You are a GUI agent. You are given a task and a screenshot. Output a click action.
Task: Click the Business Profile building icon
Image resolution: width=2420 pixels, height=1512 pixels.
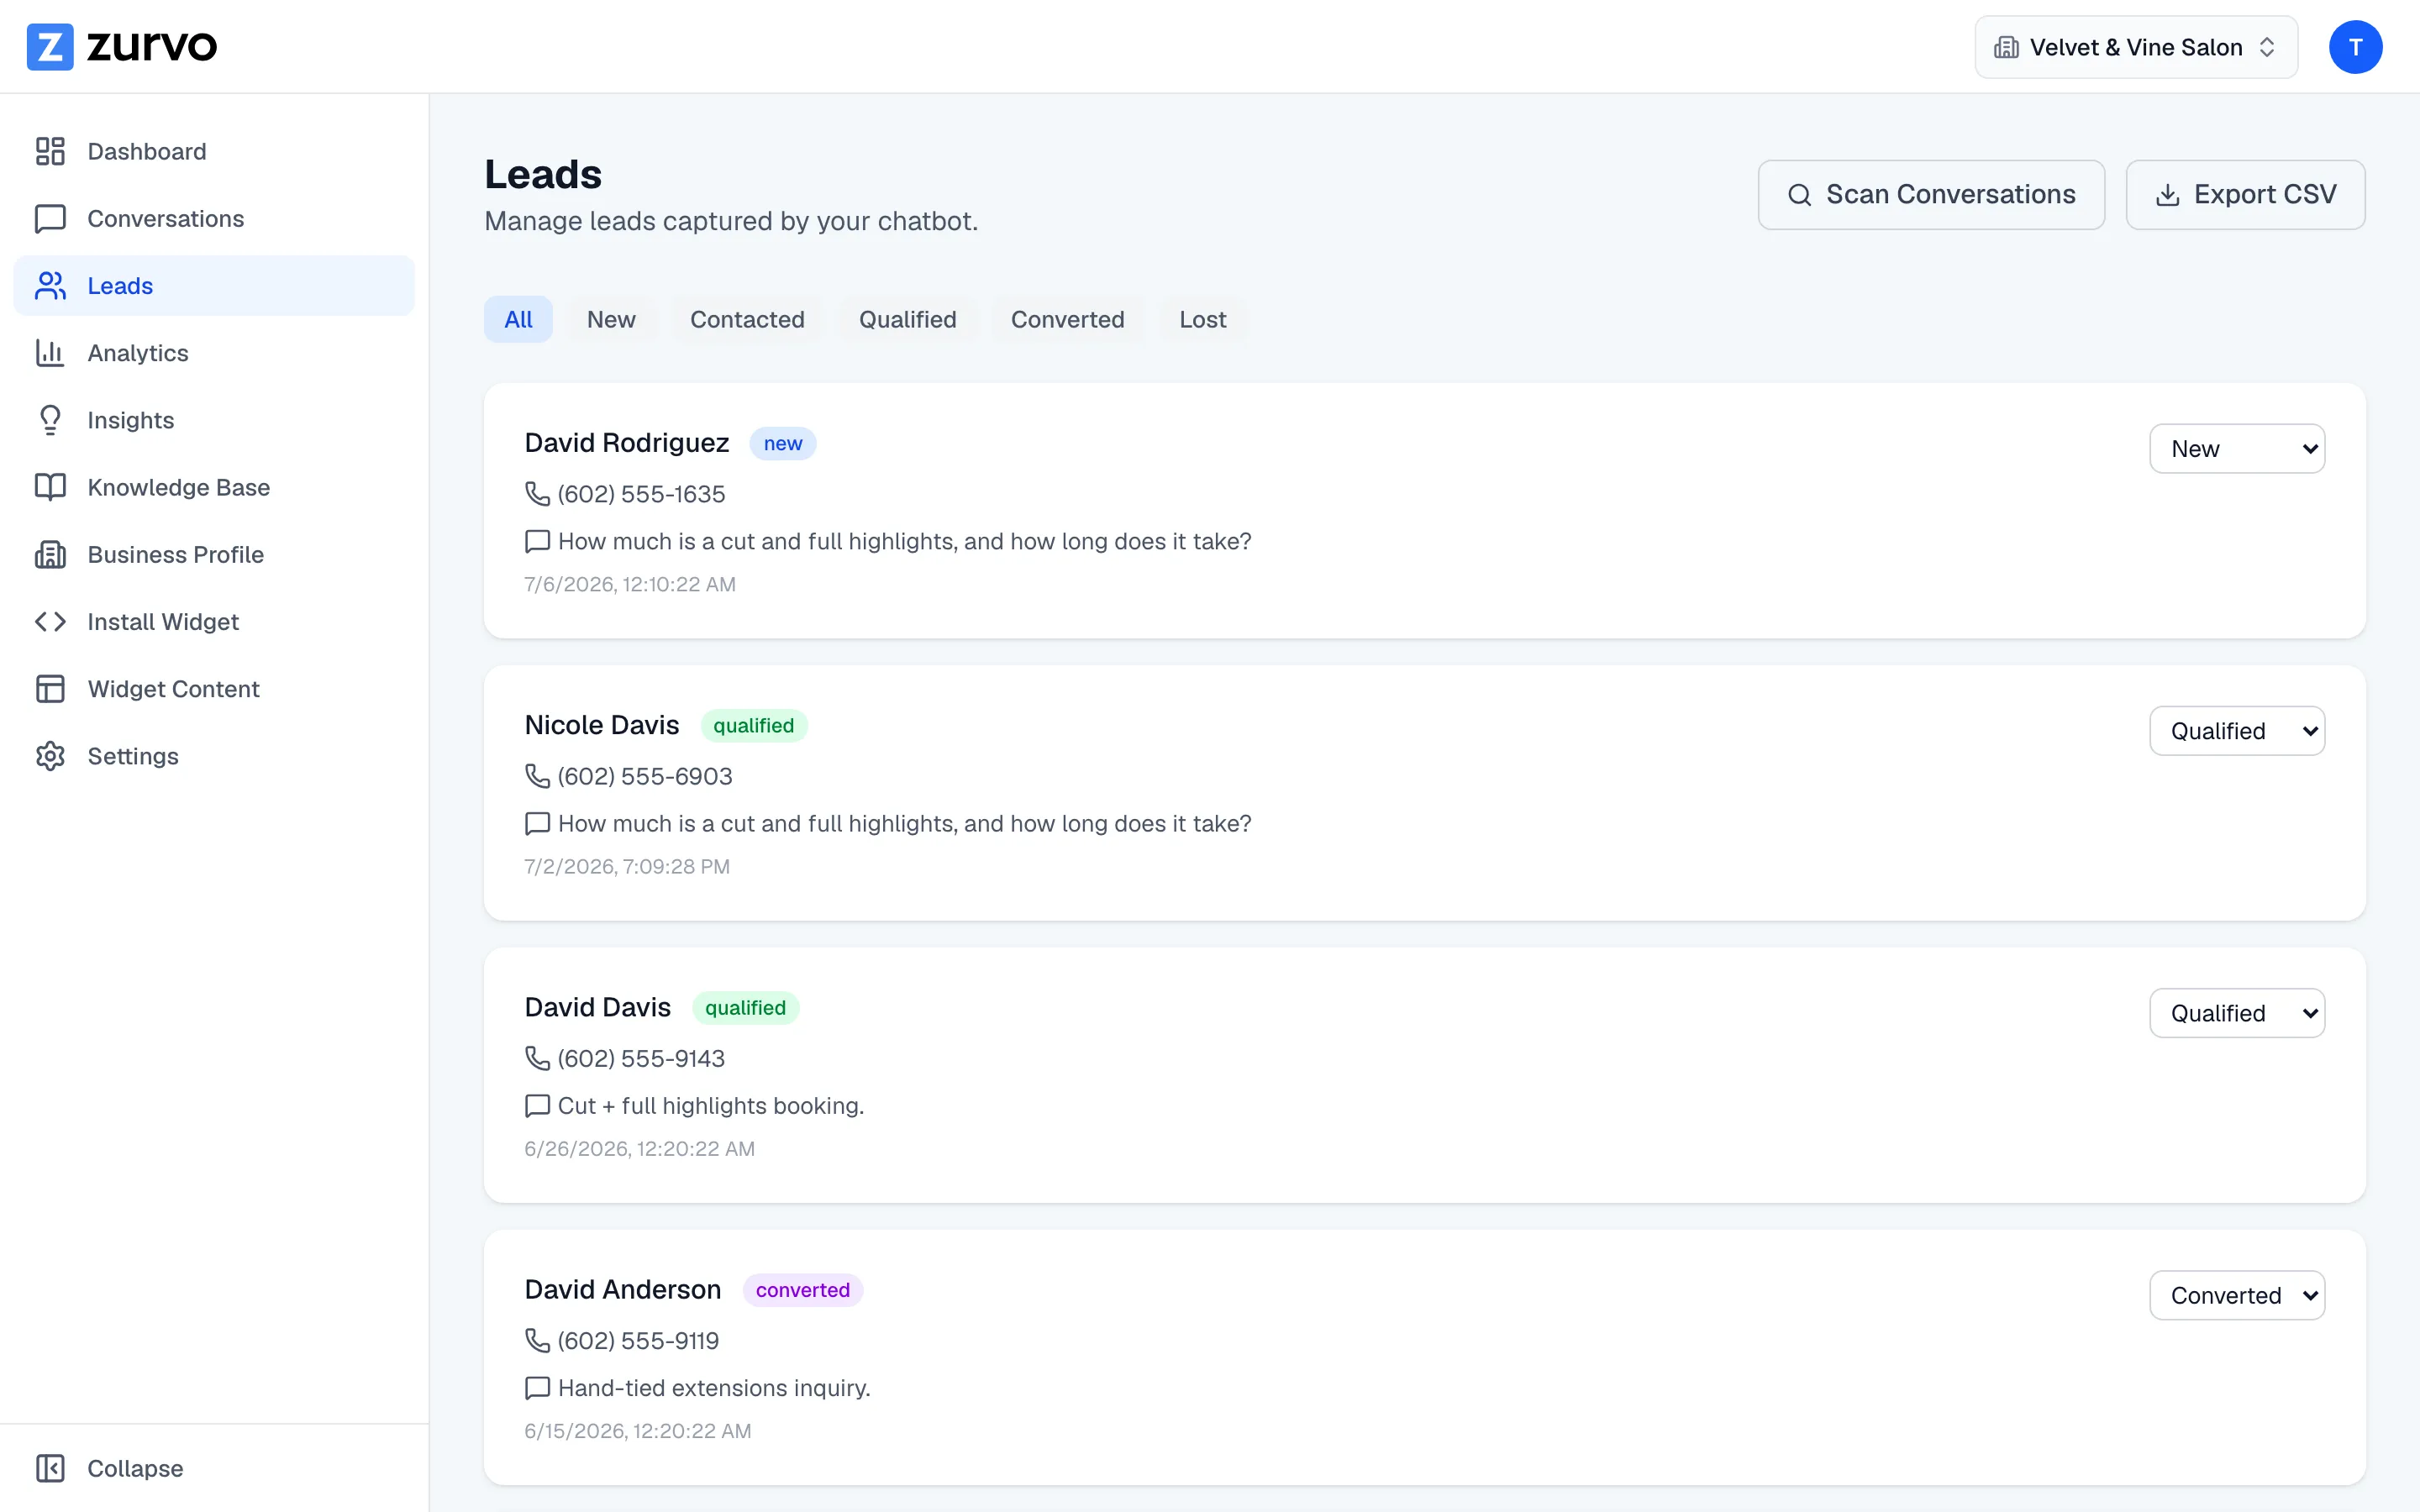click(x=50, y=554)
